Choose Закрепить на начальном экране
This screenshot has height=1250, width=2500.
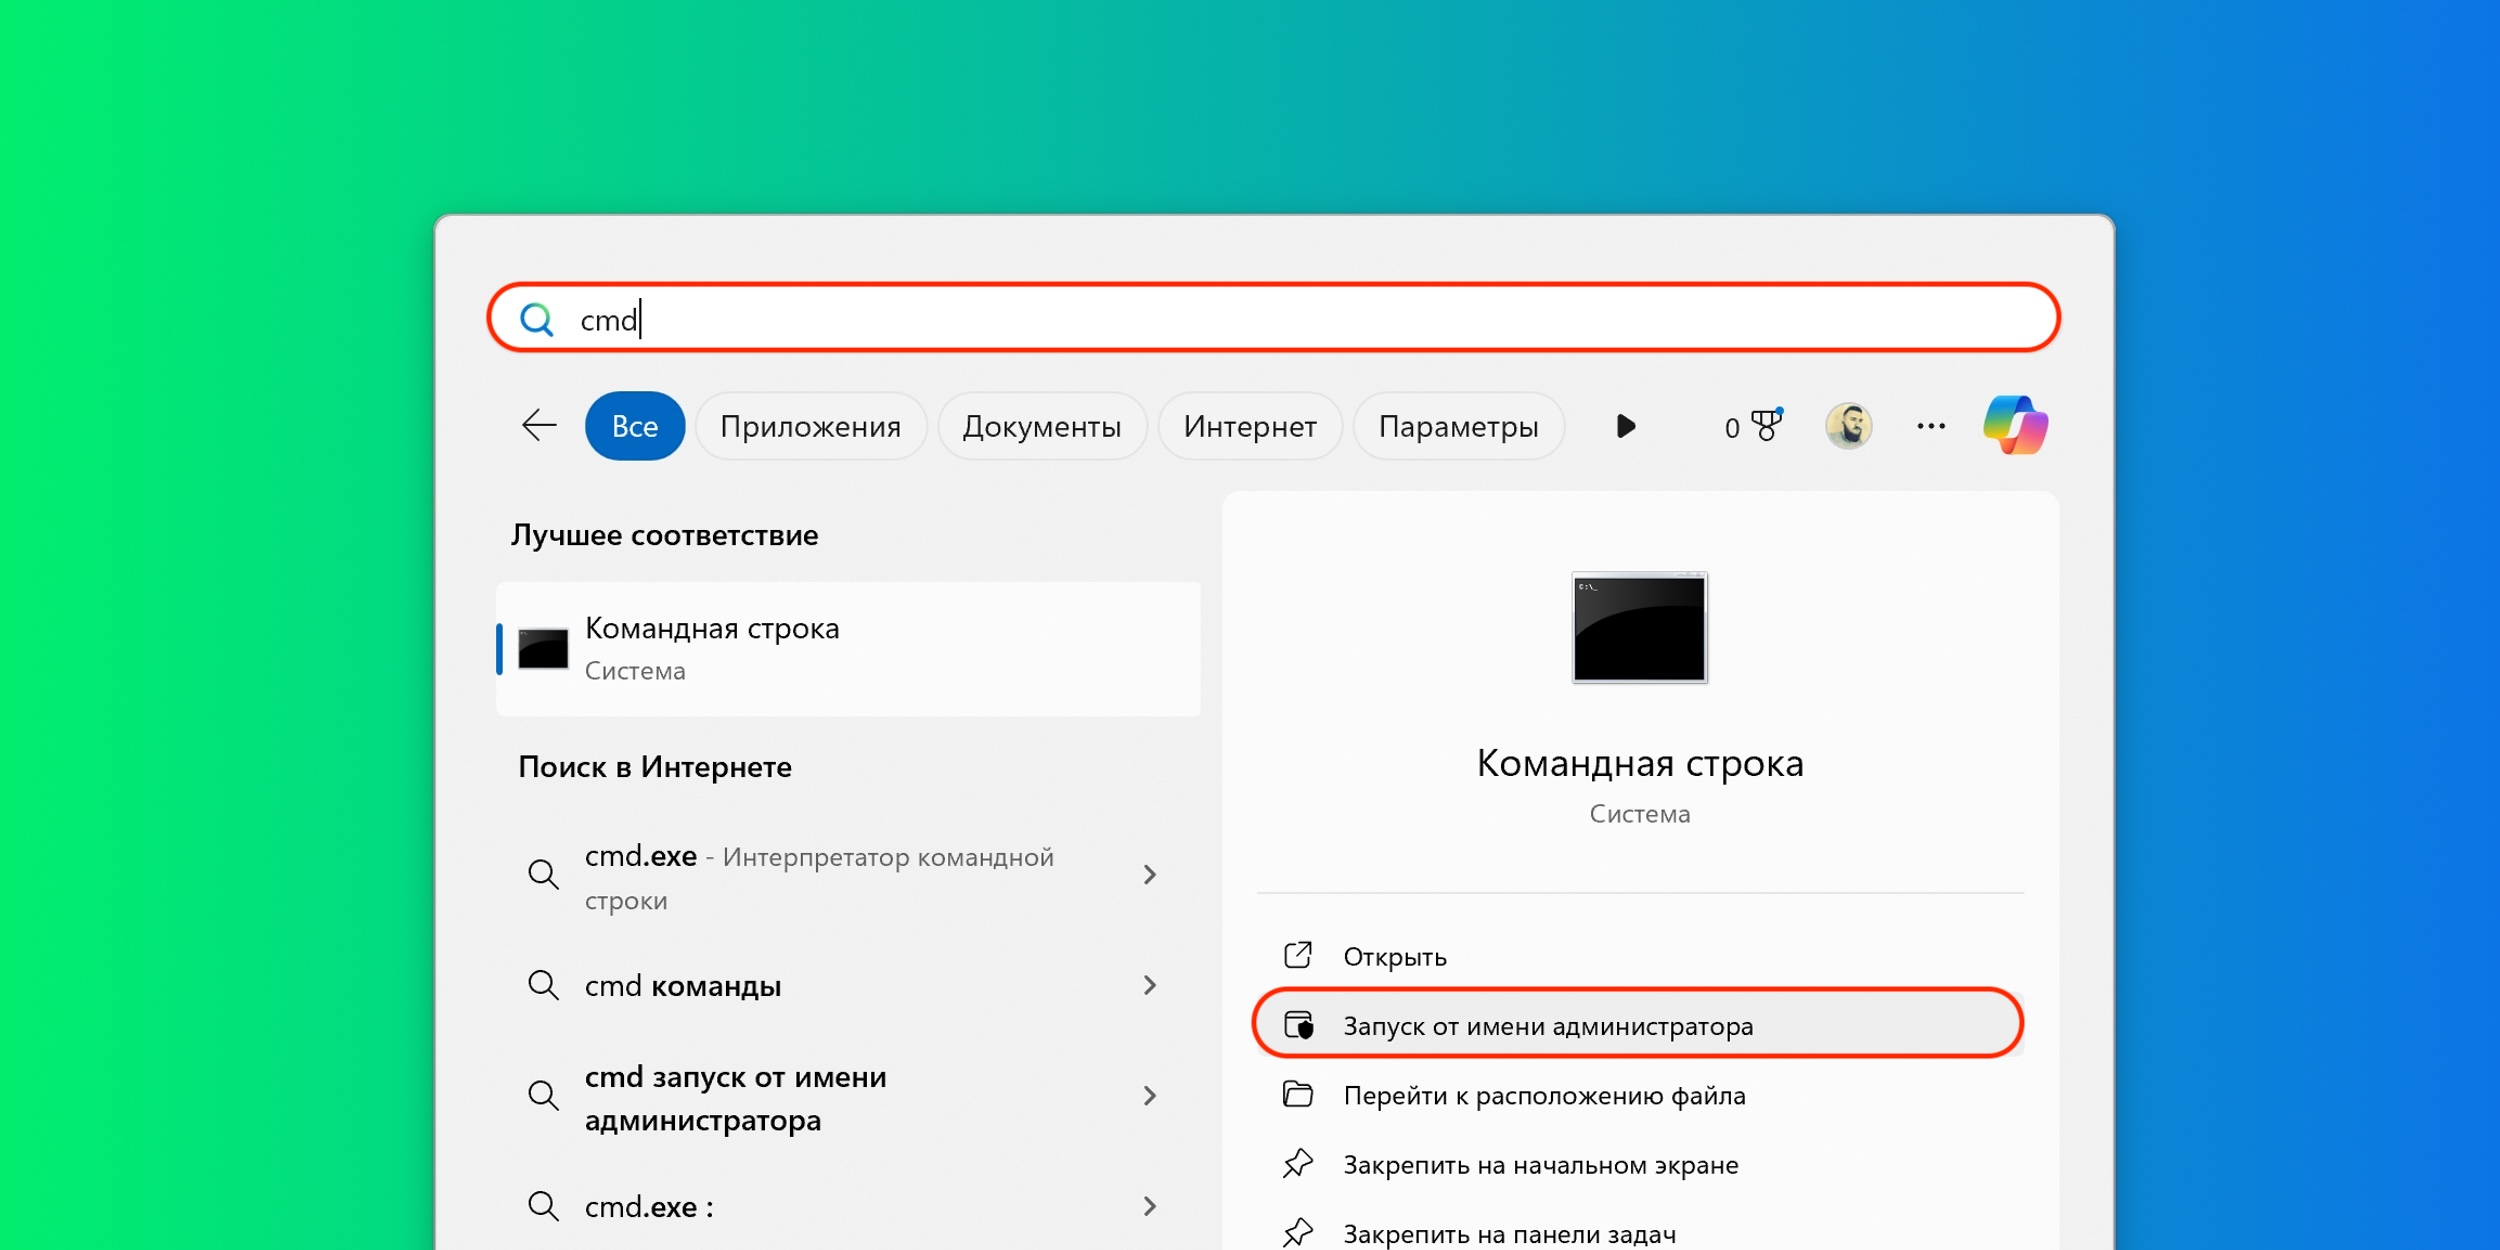[1640, 1165]
